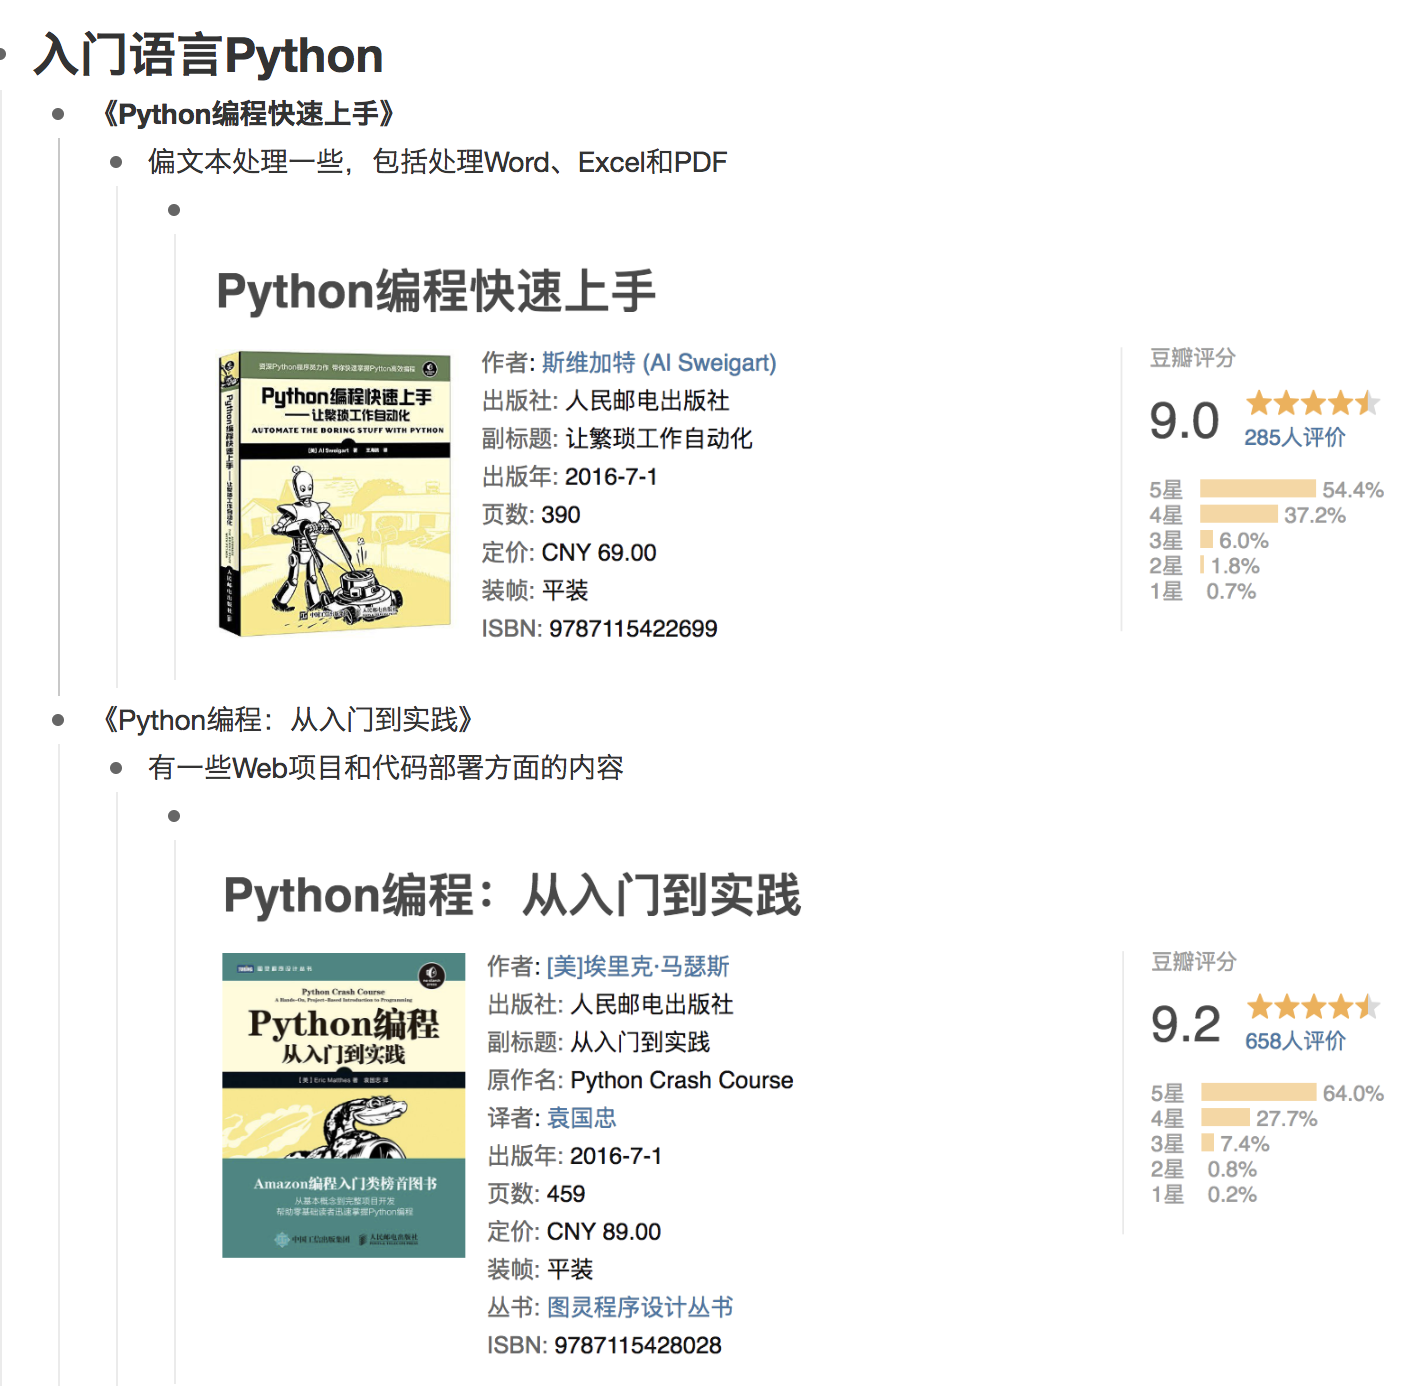Click the yellow Python编程快速上手 book cover

[x=335, y=494]
